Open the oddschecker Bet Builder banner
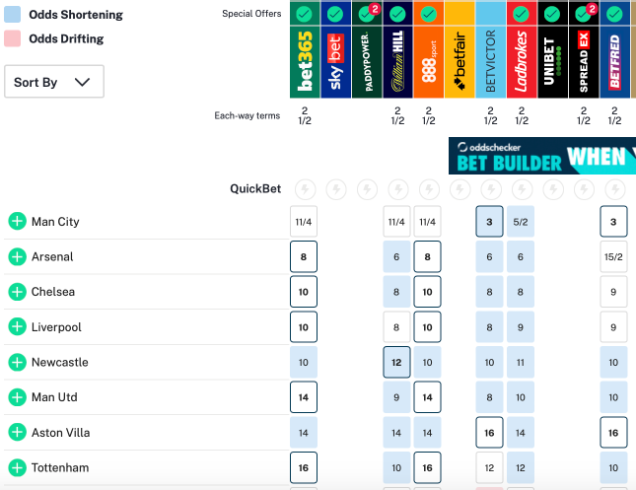Image resolution: width=636 pixels, height=490 pixels. [x=541, y=156]
